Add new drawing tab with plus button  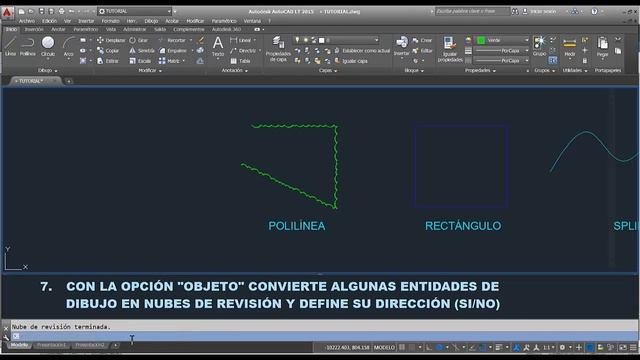69,81
